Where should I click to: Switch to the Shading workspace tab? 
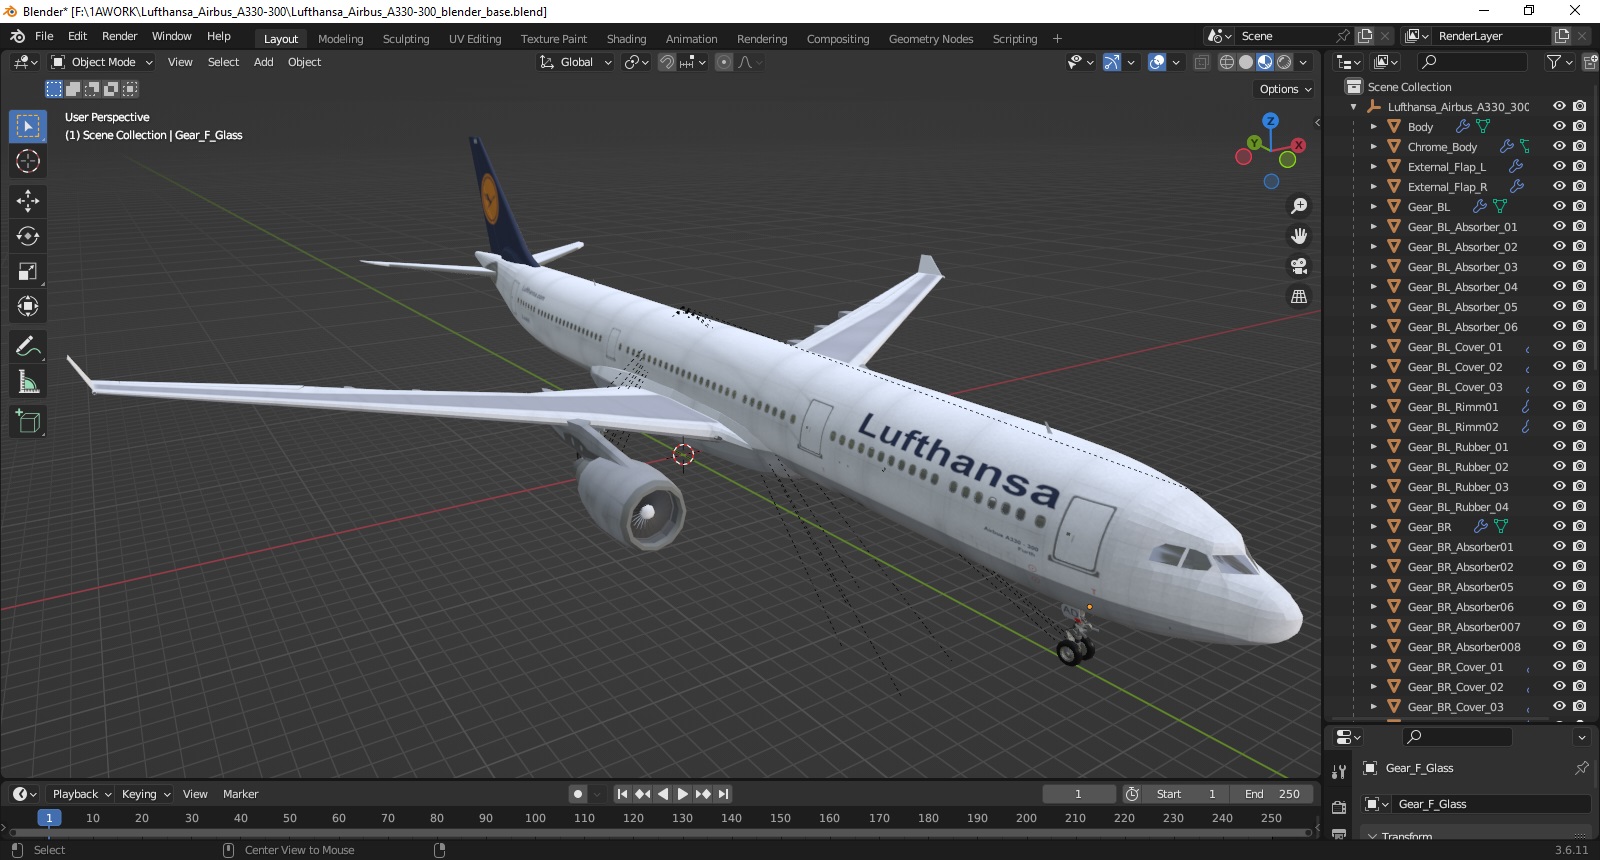coord(627,39)
